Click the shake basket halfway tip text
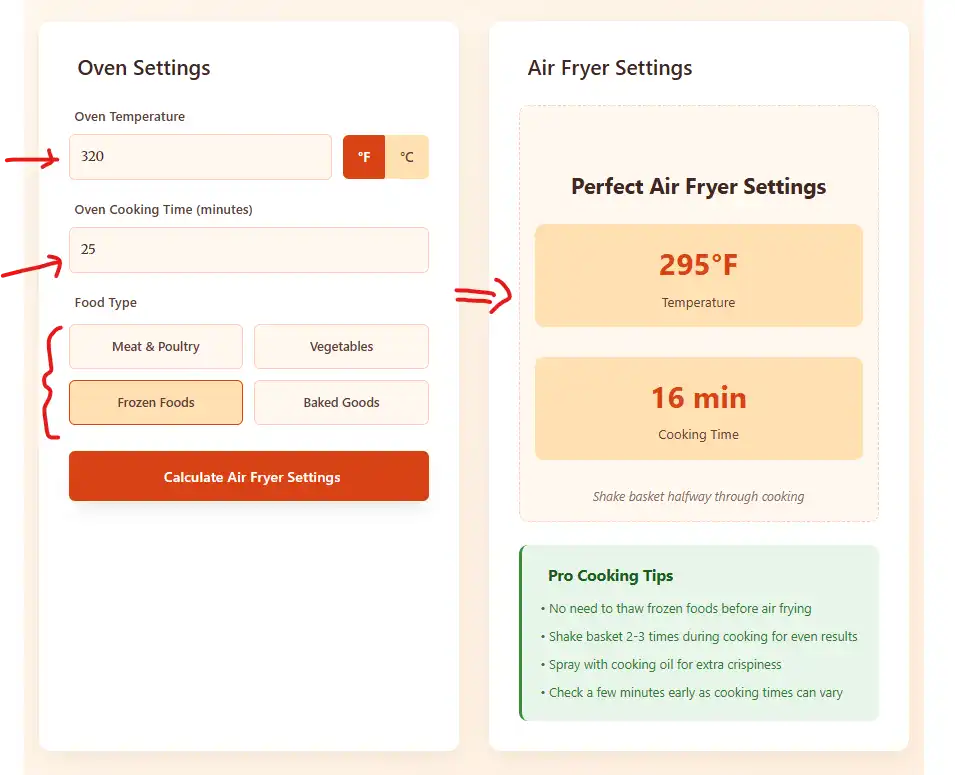This screenshot has height=775, width=955. click(698, 496)
